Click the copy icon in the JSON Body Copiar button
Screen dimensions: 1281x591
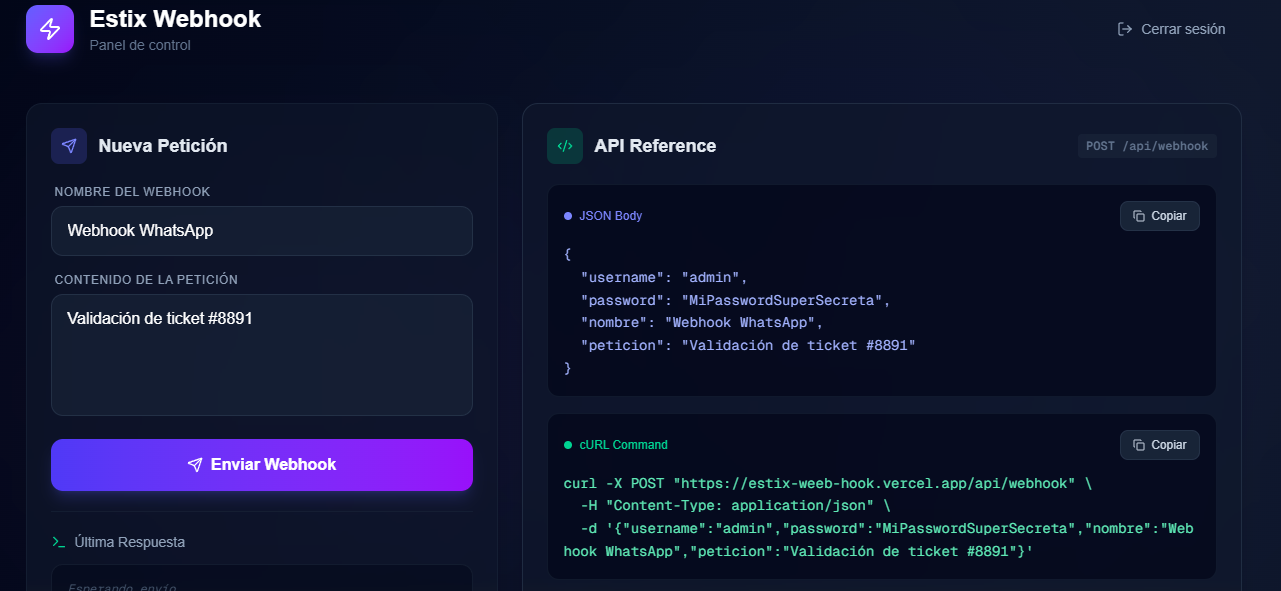[1138, 215]
